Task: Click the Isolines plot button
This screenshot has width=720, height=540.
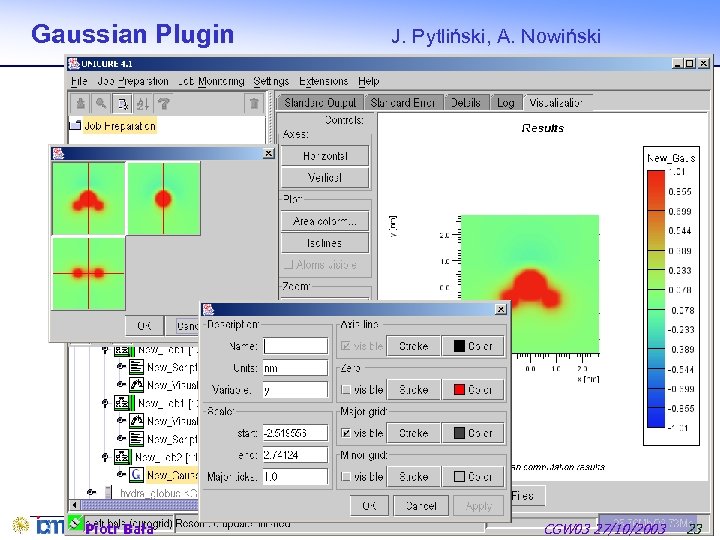Action: tap(325, 243)
